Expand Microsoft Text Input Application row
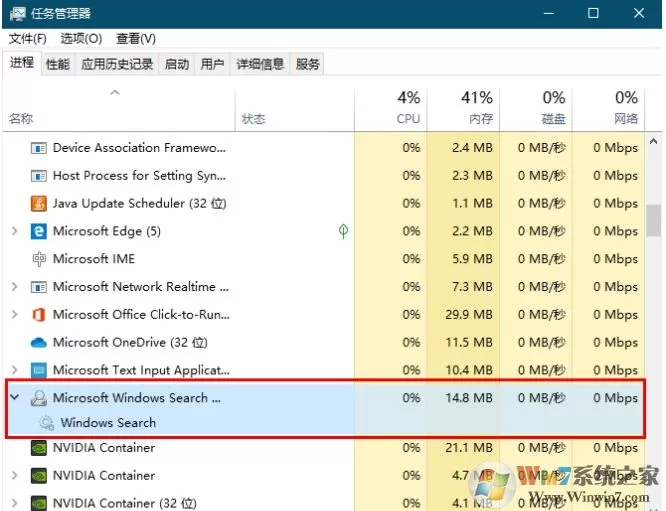This screenshot has height=511, width=666. click(14, 370)
